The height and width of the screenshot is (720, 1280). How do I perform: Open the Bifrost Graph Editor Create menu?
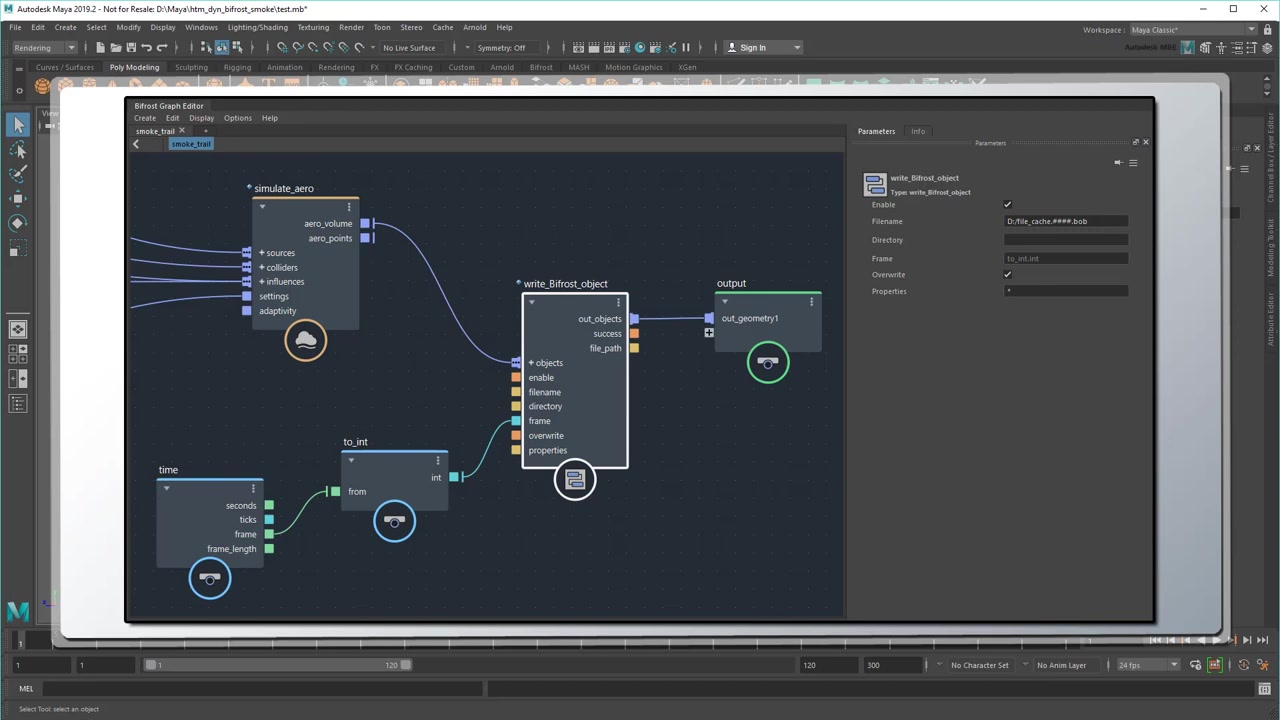pyautogui.click(x=145, y=118)
